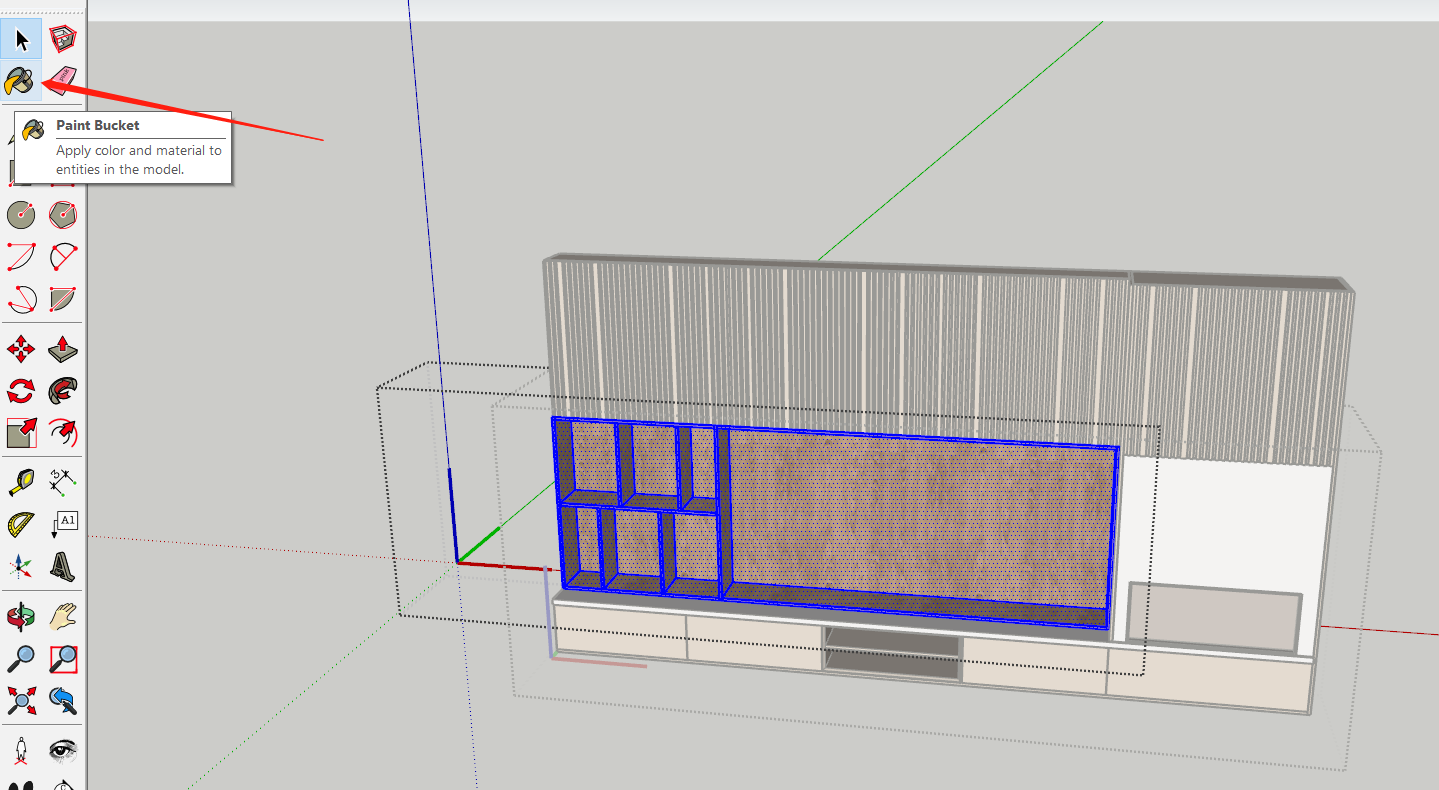Activate the Look Around eye tool
The height and width of the screenshot is (790, 1439).
tap(63, 750)
